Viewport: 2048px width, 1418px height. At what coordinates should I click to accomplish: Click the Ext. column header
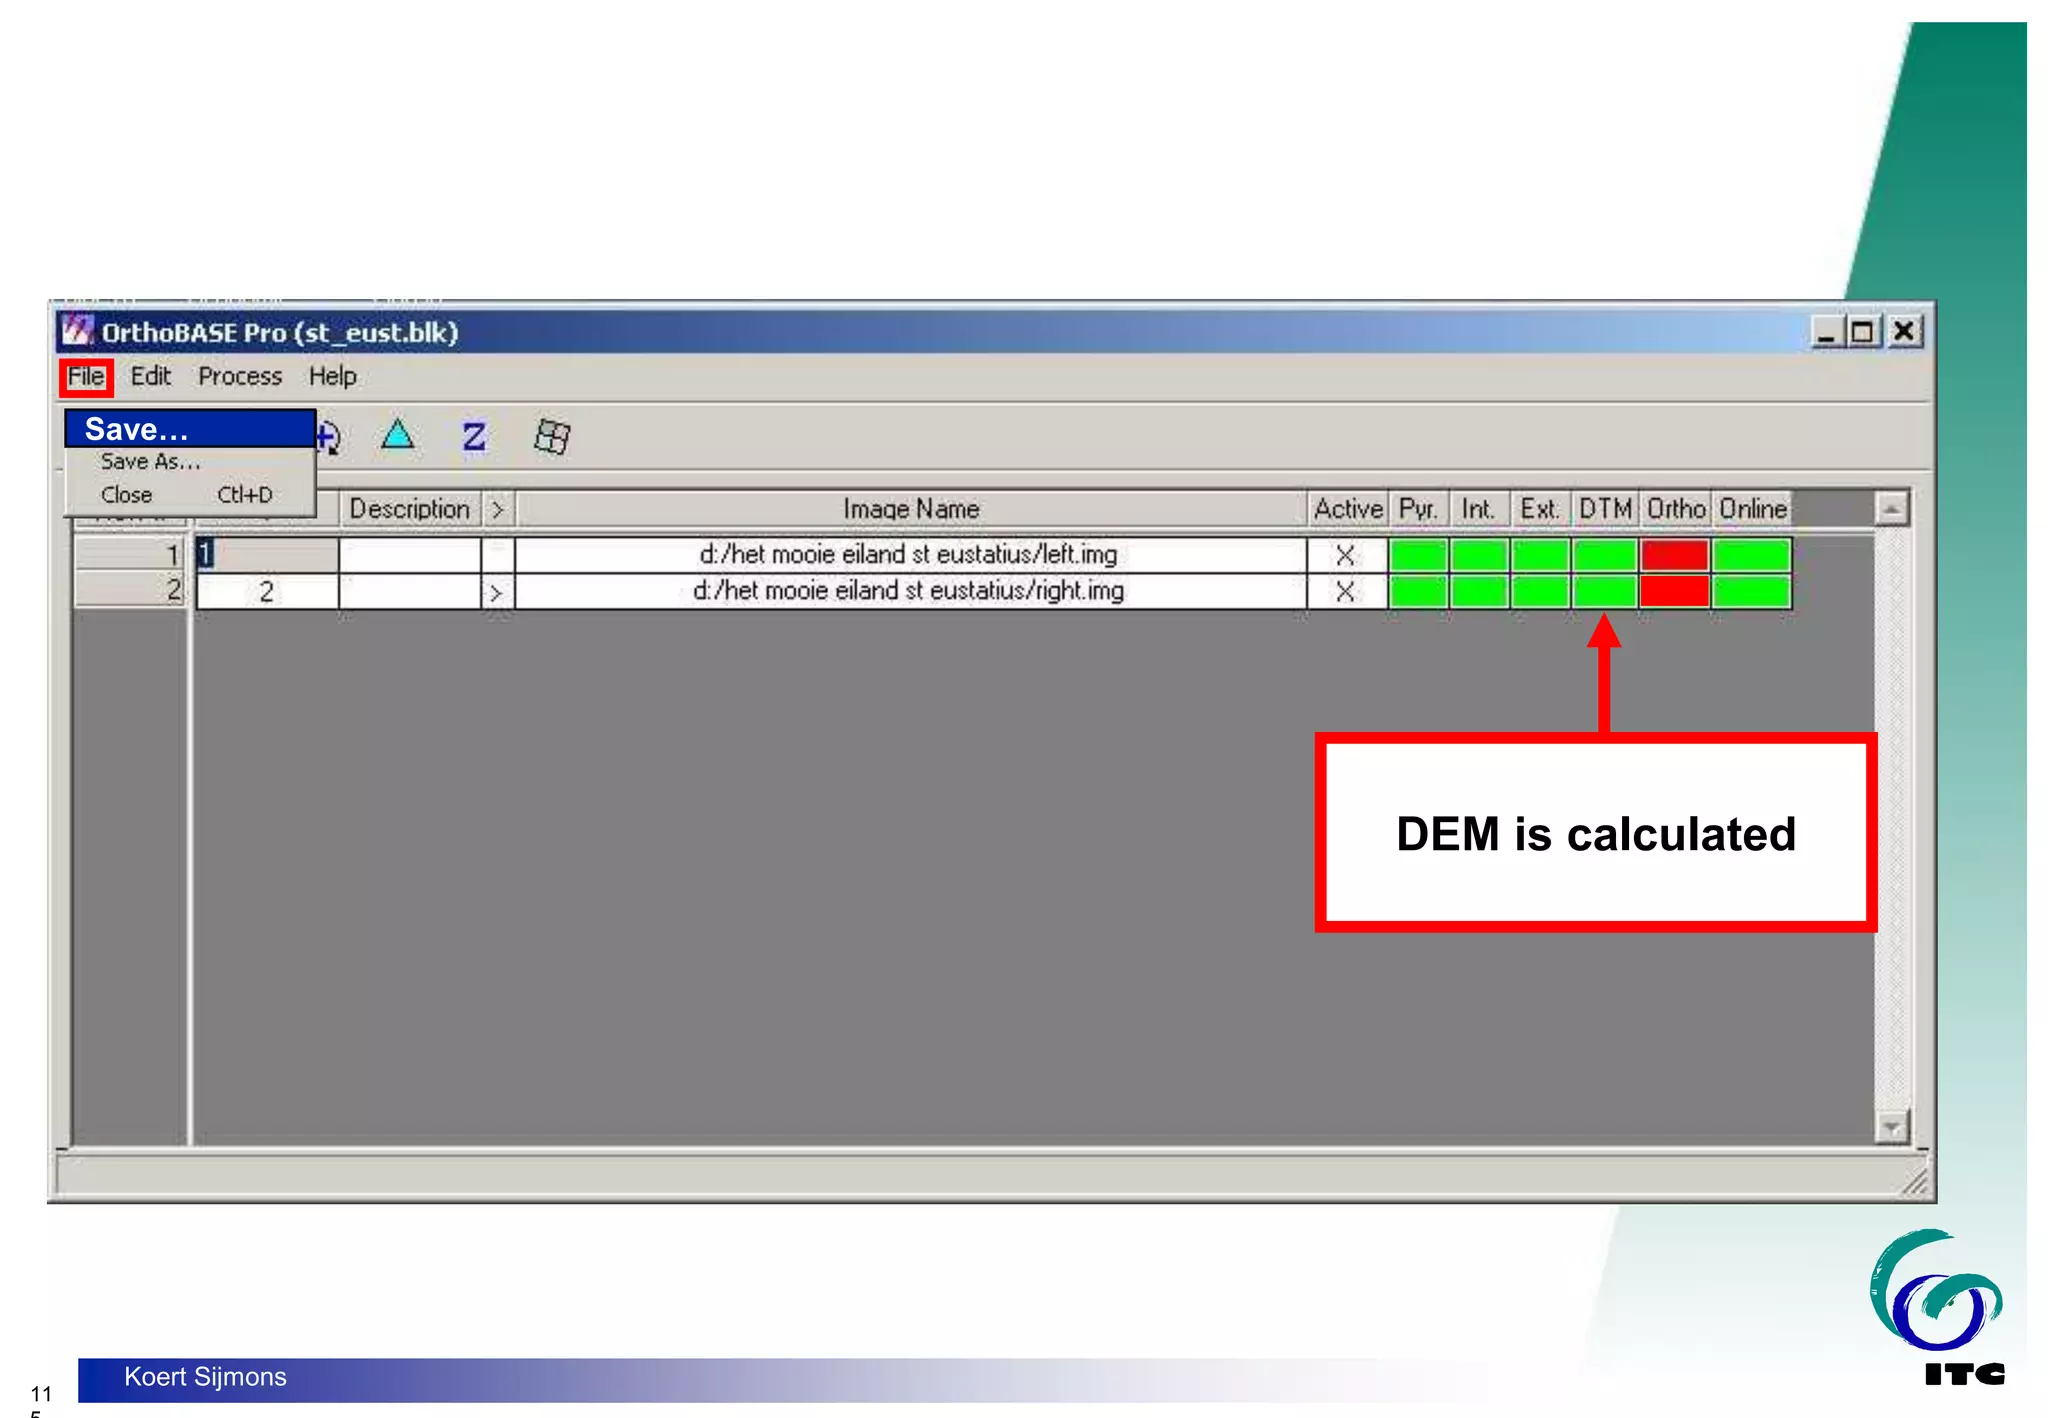1540,509
